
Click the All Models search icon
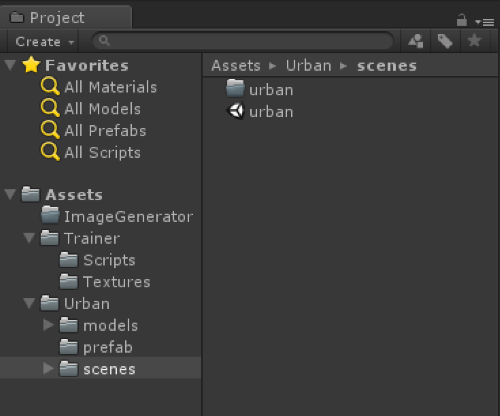pyautogui.click(x=50, y=108)
